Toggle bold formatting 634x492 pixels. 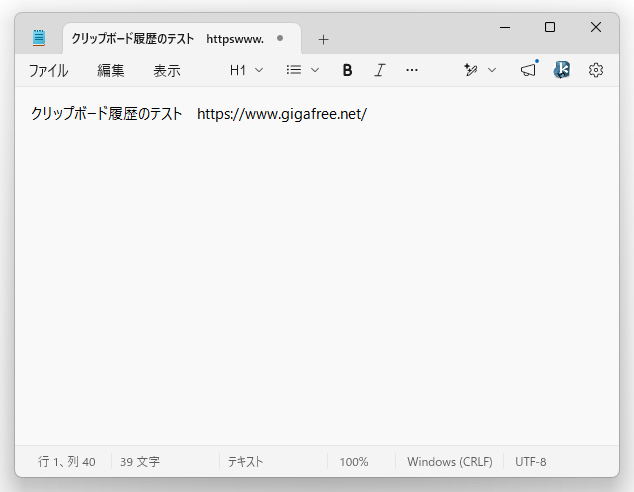coord(347,70)
